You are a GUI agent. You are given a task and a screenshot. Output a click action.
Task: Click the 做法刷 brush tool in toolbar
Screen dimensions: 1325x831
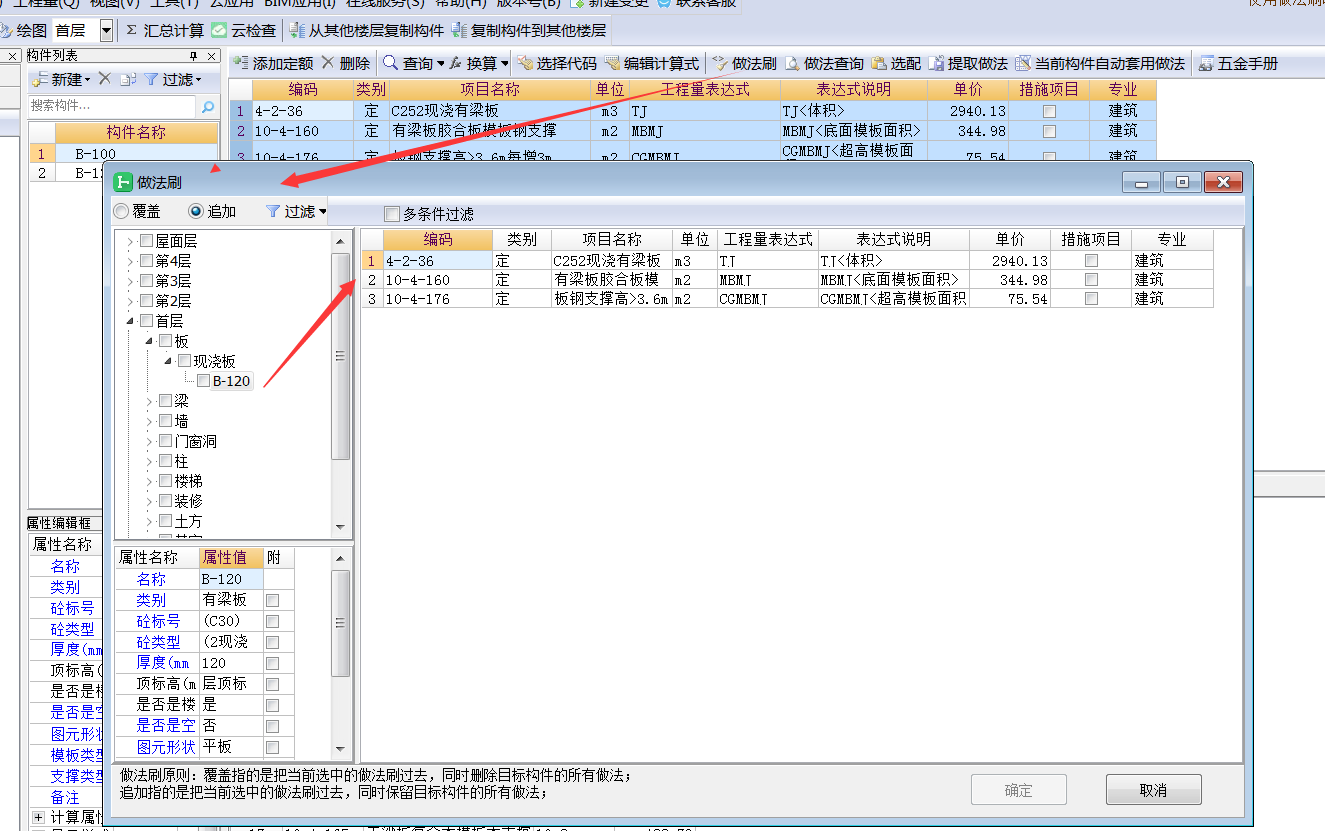(744, 63)
